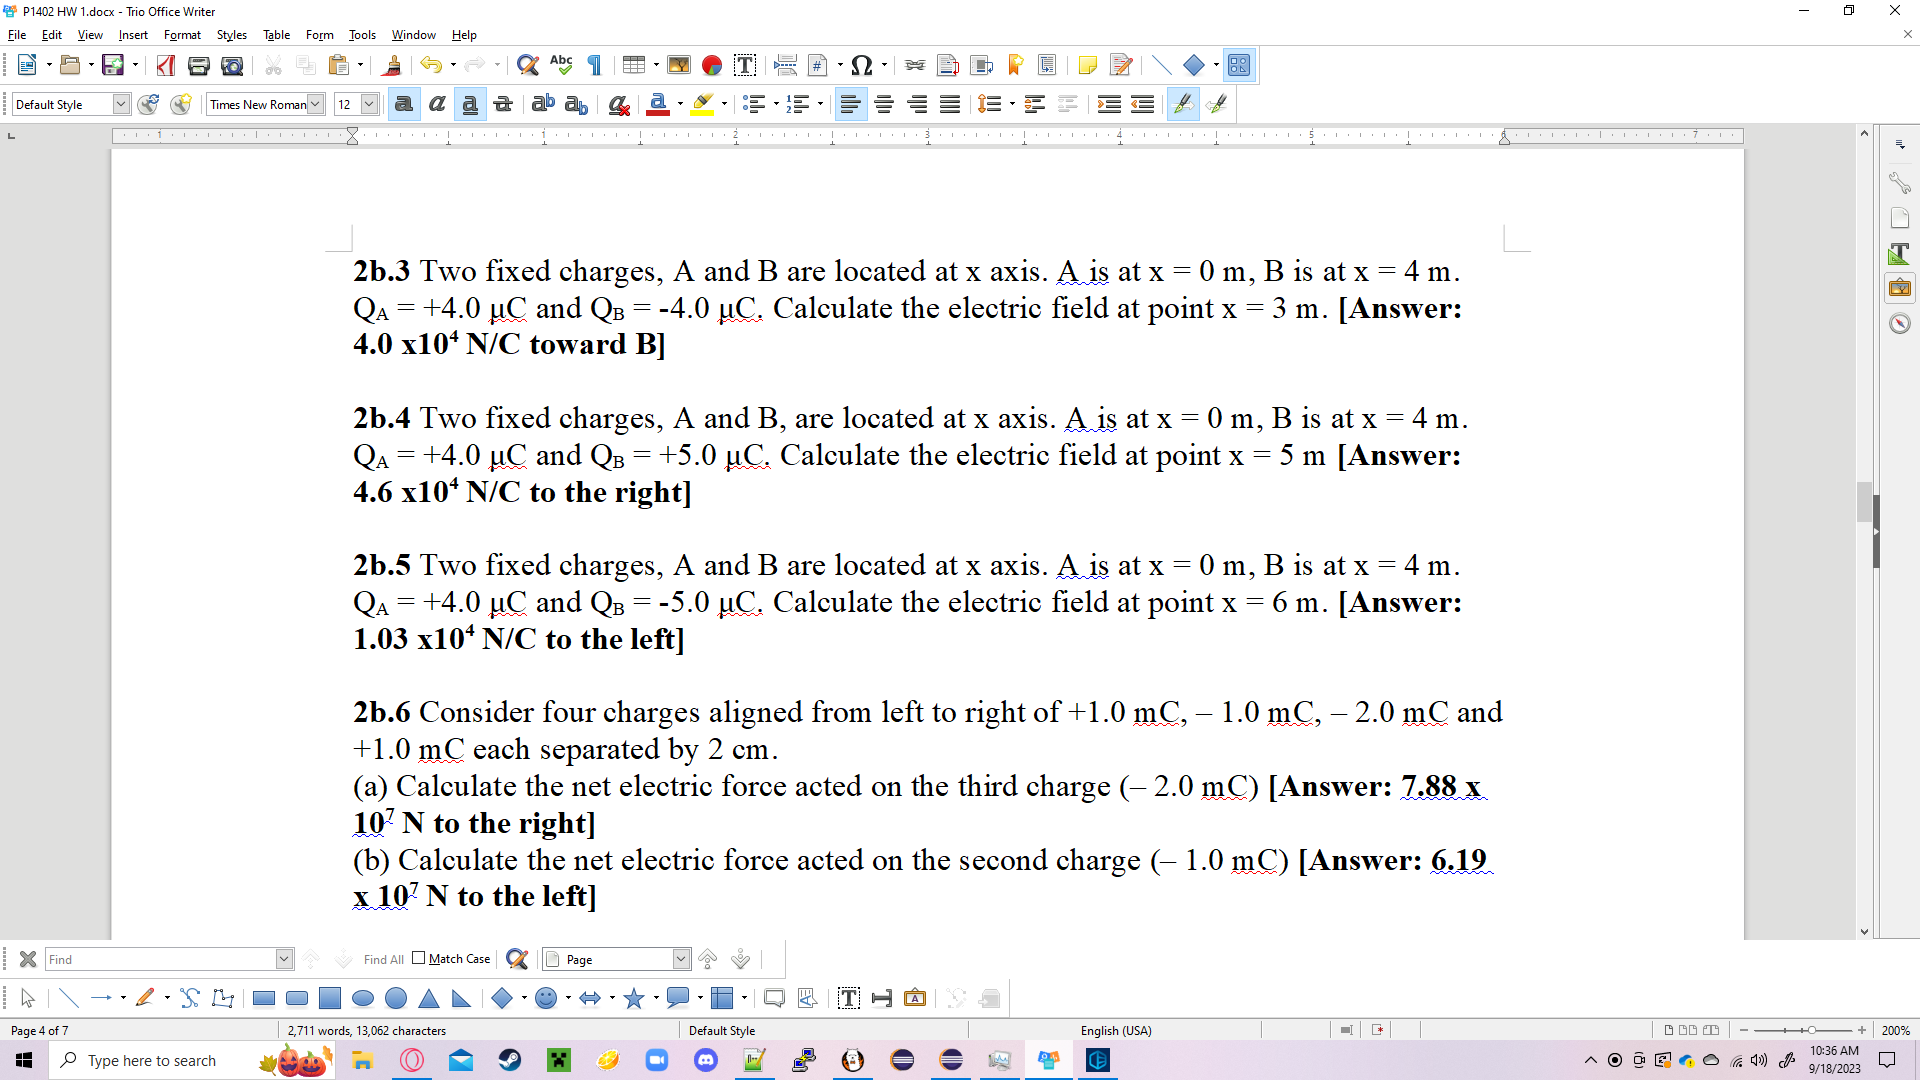This screenshot has height=1080, width=1920.
Task: Export the document to PDF
Action: pyautogui.click(x=165, y=65)
